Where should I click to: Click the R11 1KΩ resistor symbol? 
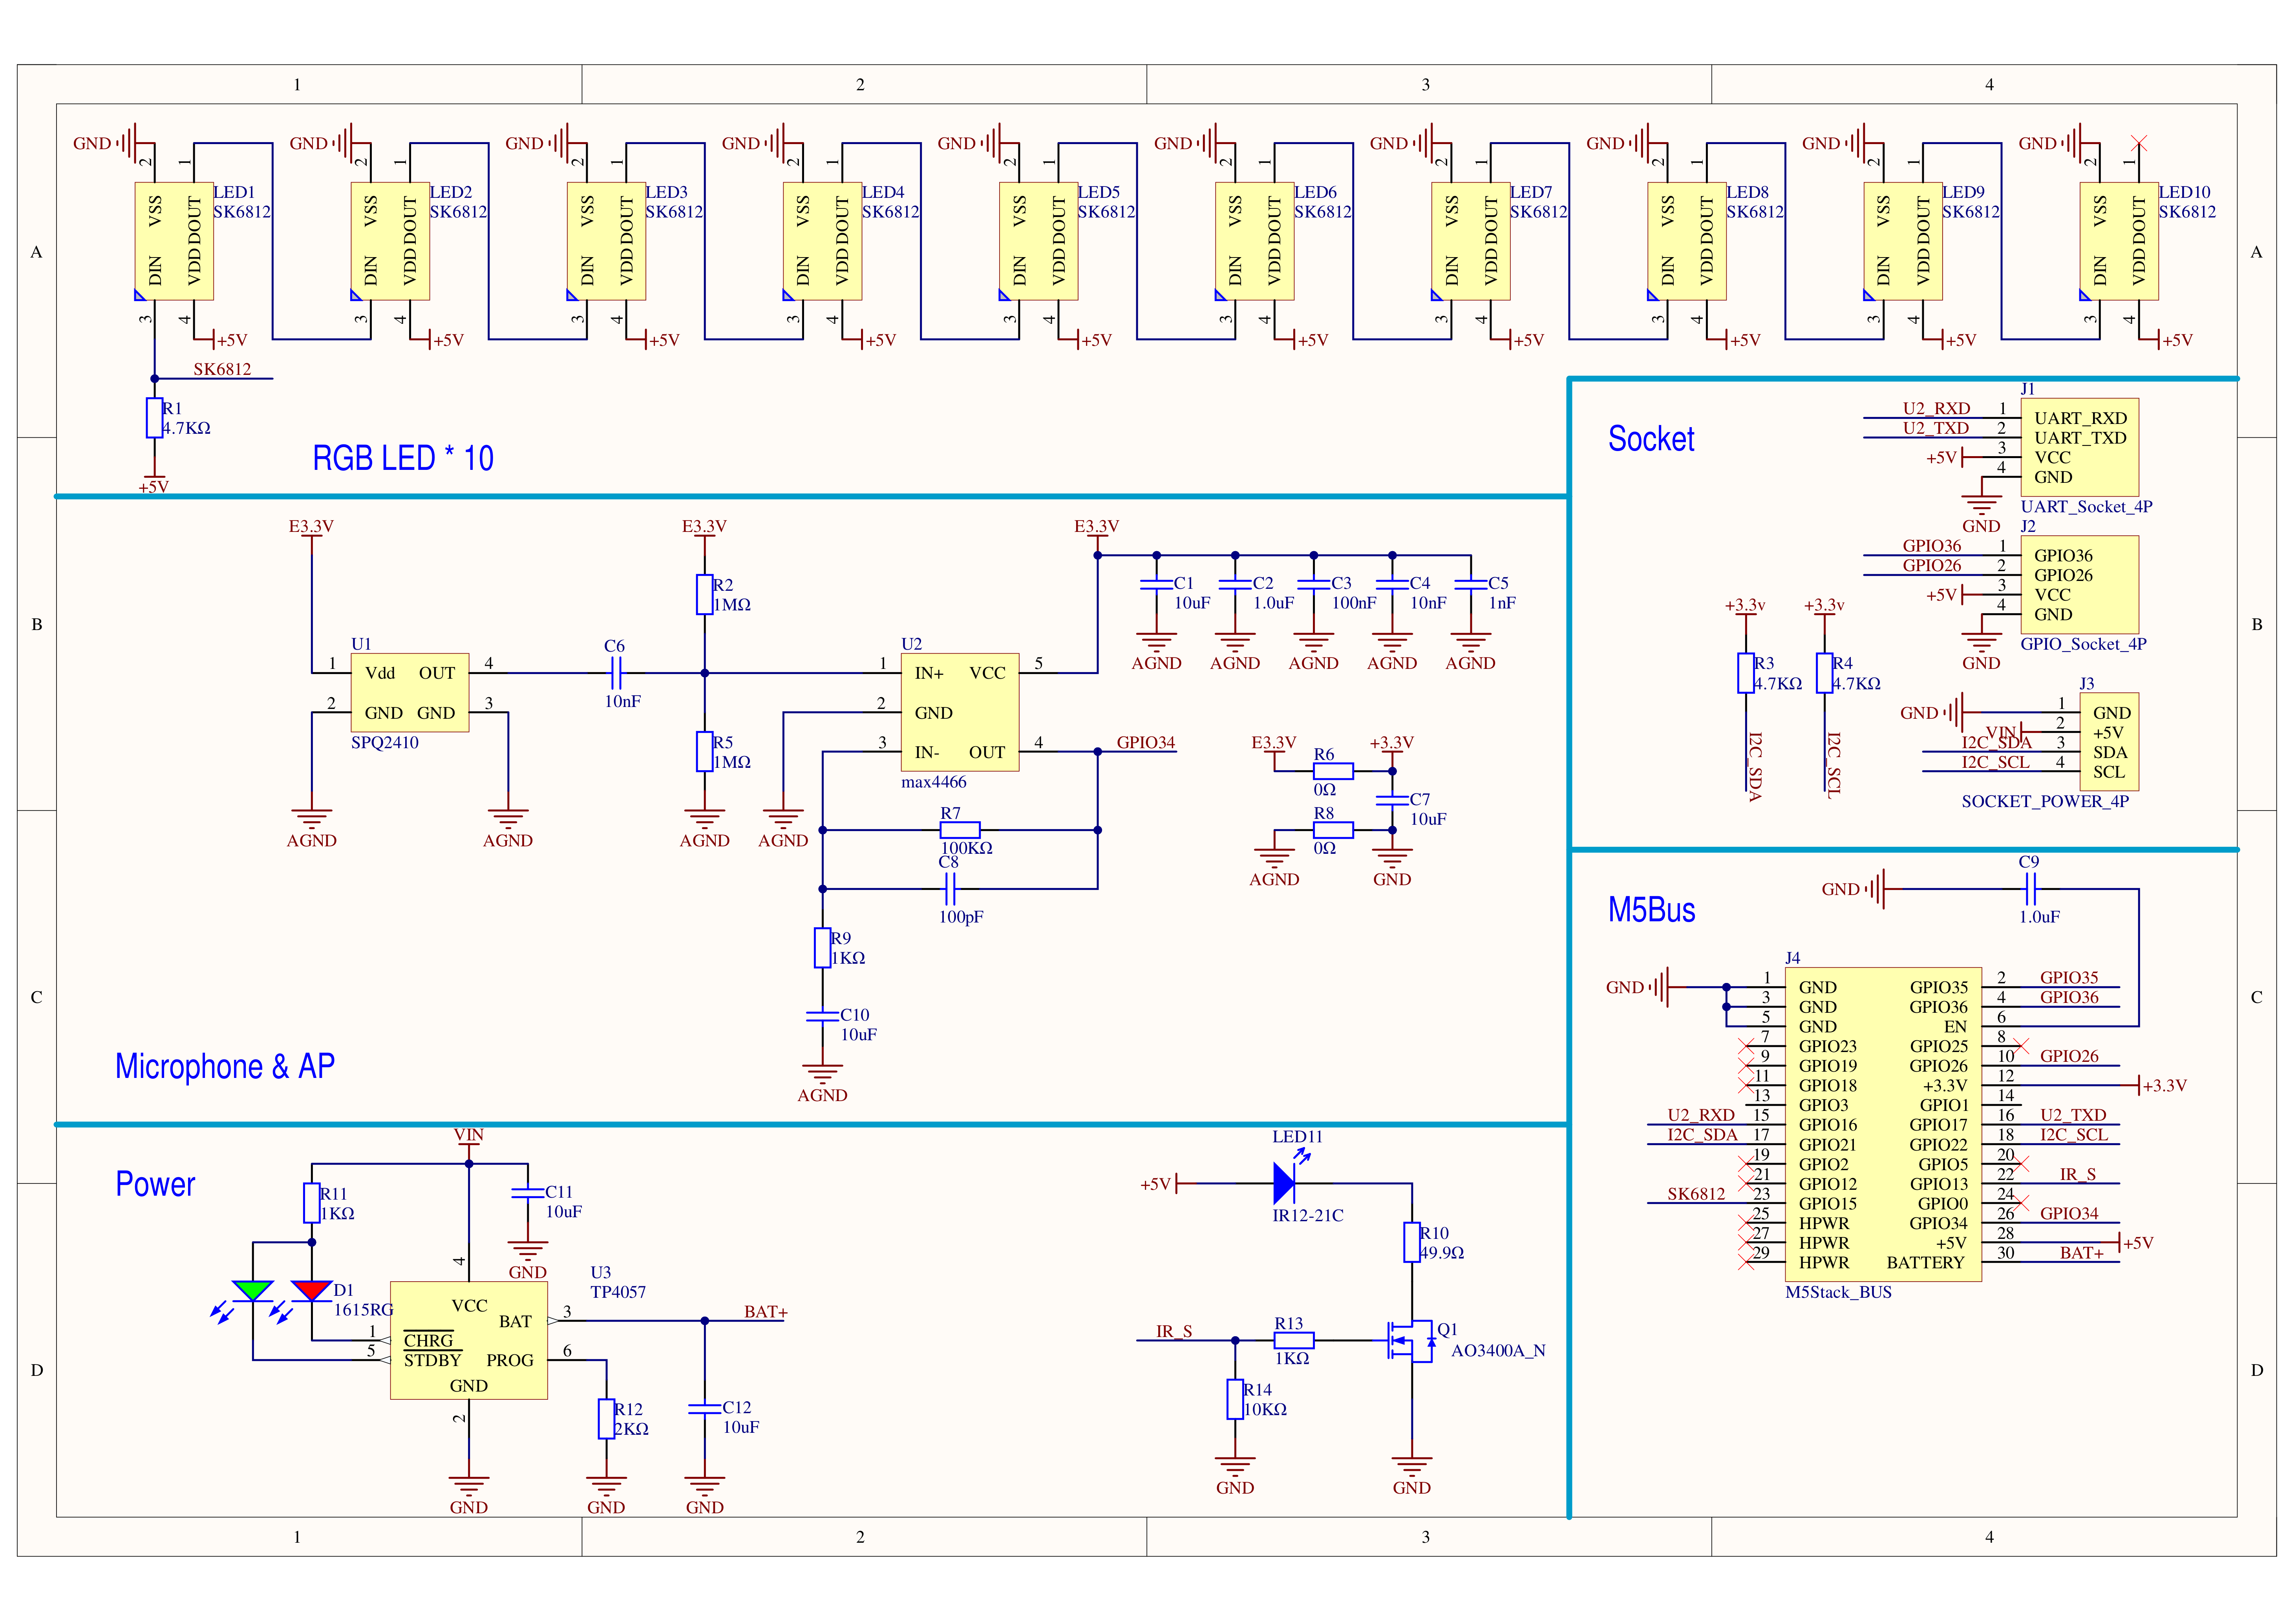pyautogui.click(x=312, y=1203)
